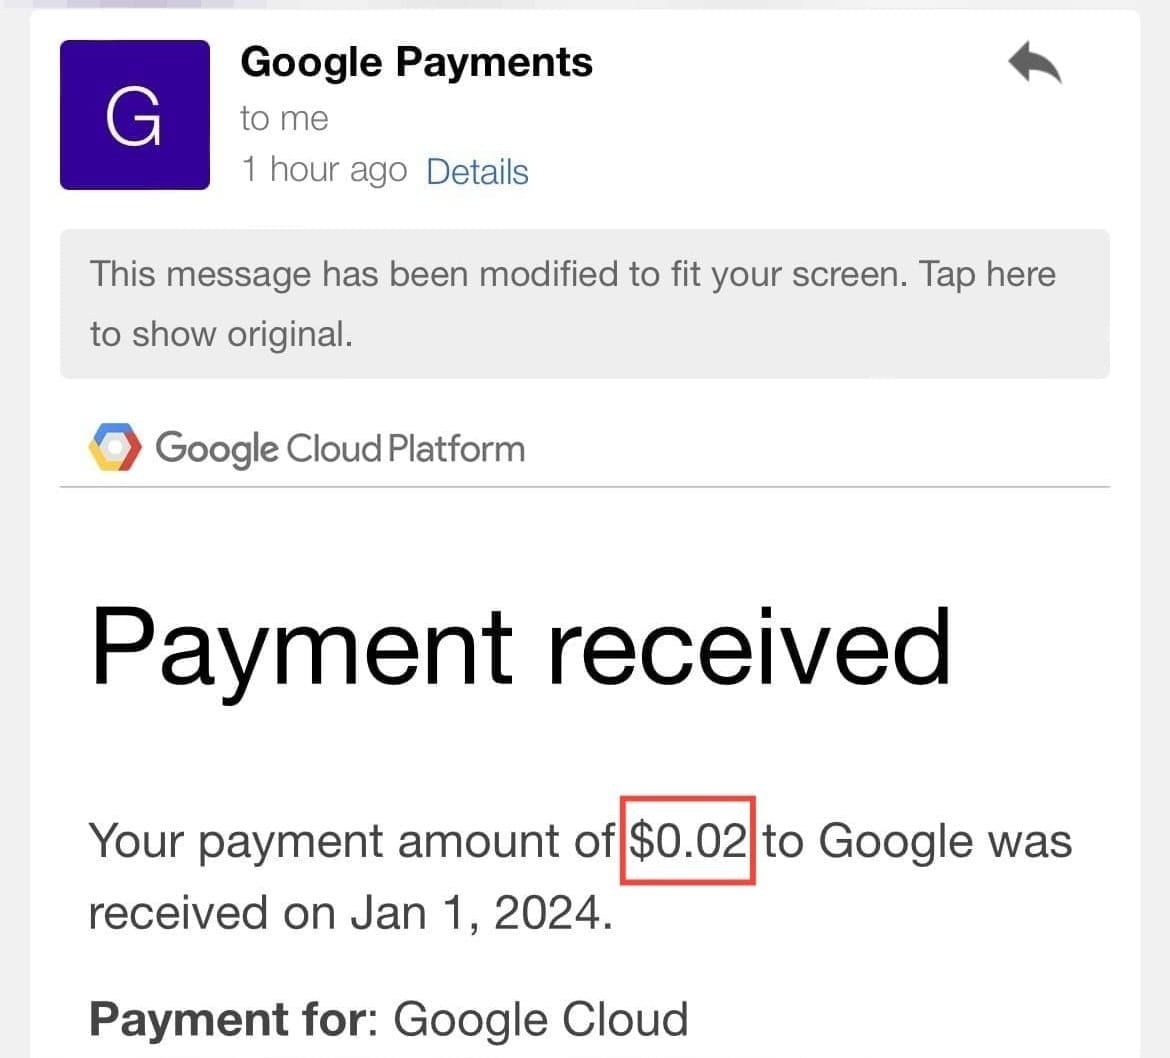Click "received on" in the body sentence
Viewport: 1170px width, 1058px height.
[x=213, y=913]
